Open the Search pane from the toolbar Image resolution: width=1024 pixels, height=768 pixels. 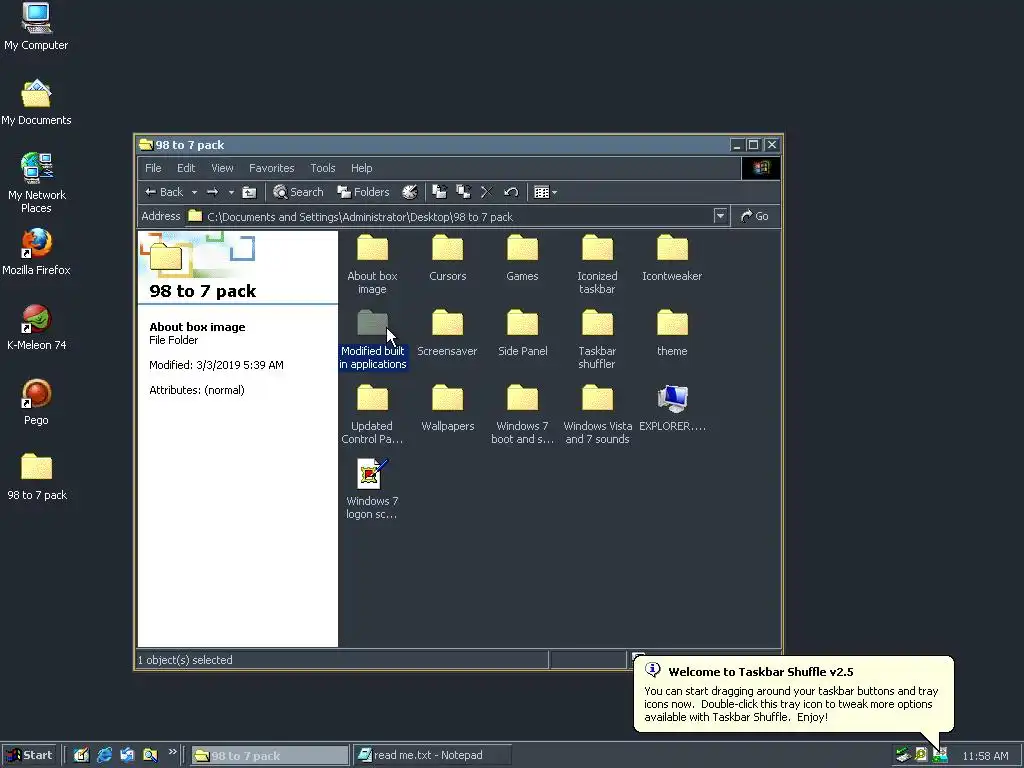pos(298,192)
